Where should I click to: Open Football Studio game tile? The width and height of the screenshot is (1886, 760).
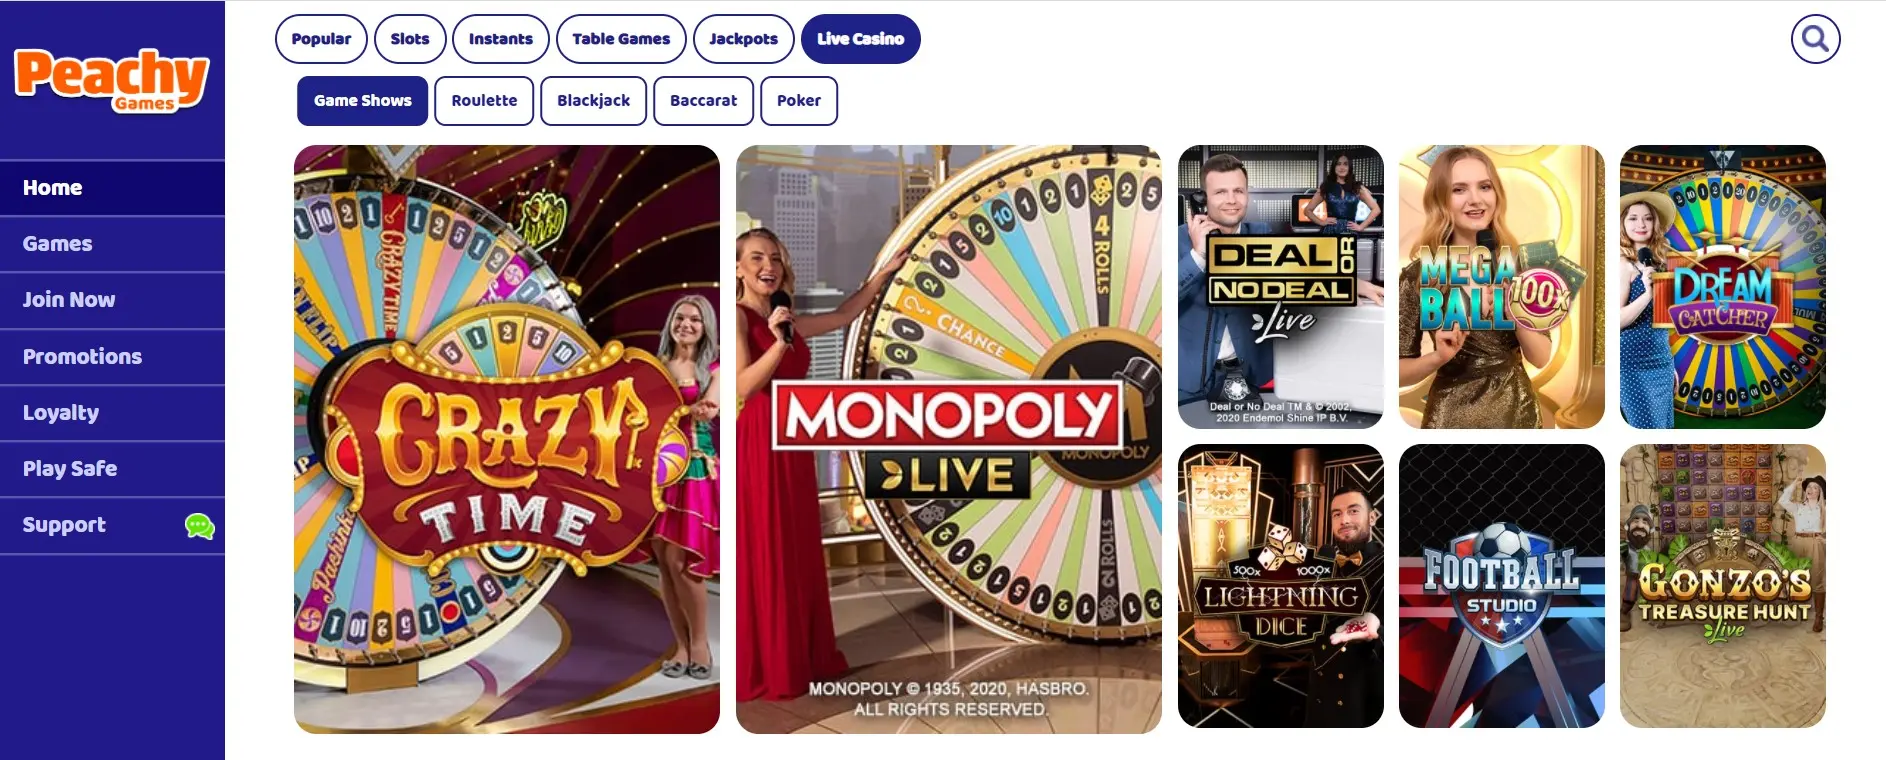pyautogui.click(x=1502, y=586)
